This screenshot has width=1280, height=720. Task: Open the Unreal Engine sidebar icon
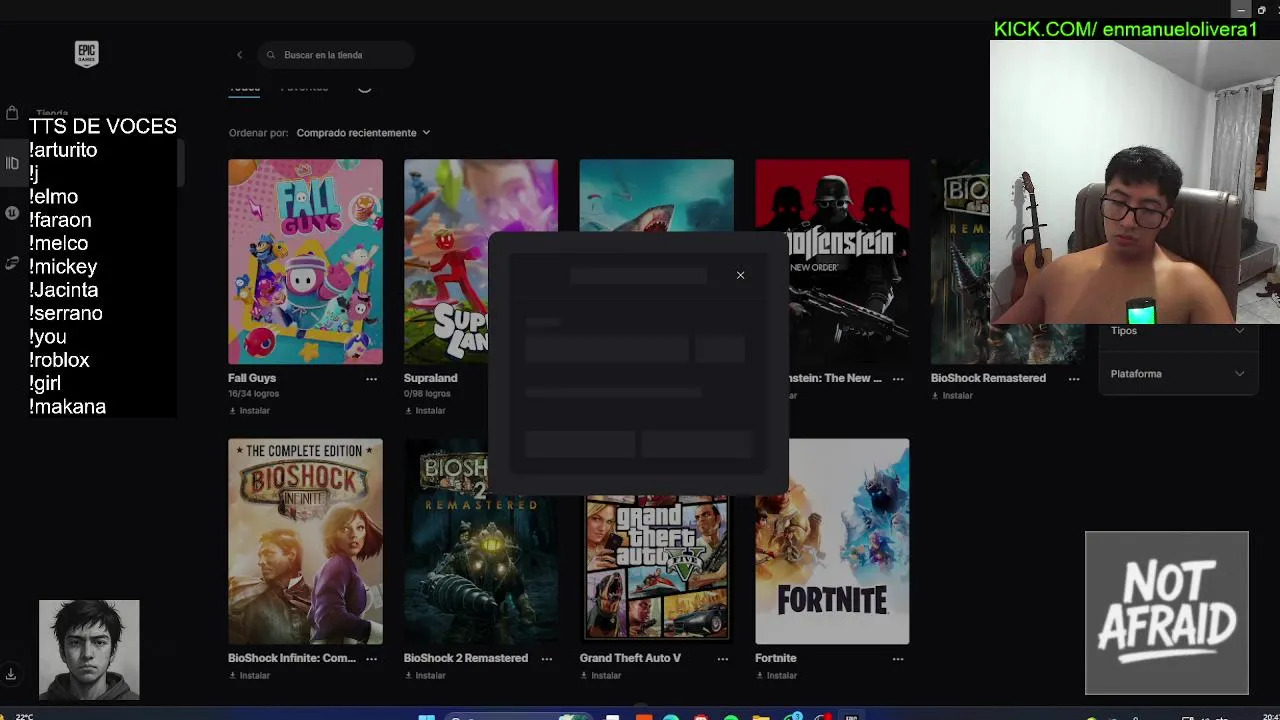[12, 213]
